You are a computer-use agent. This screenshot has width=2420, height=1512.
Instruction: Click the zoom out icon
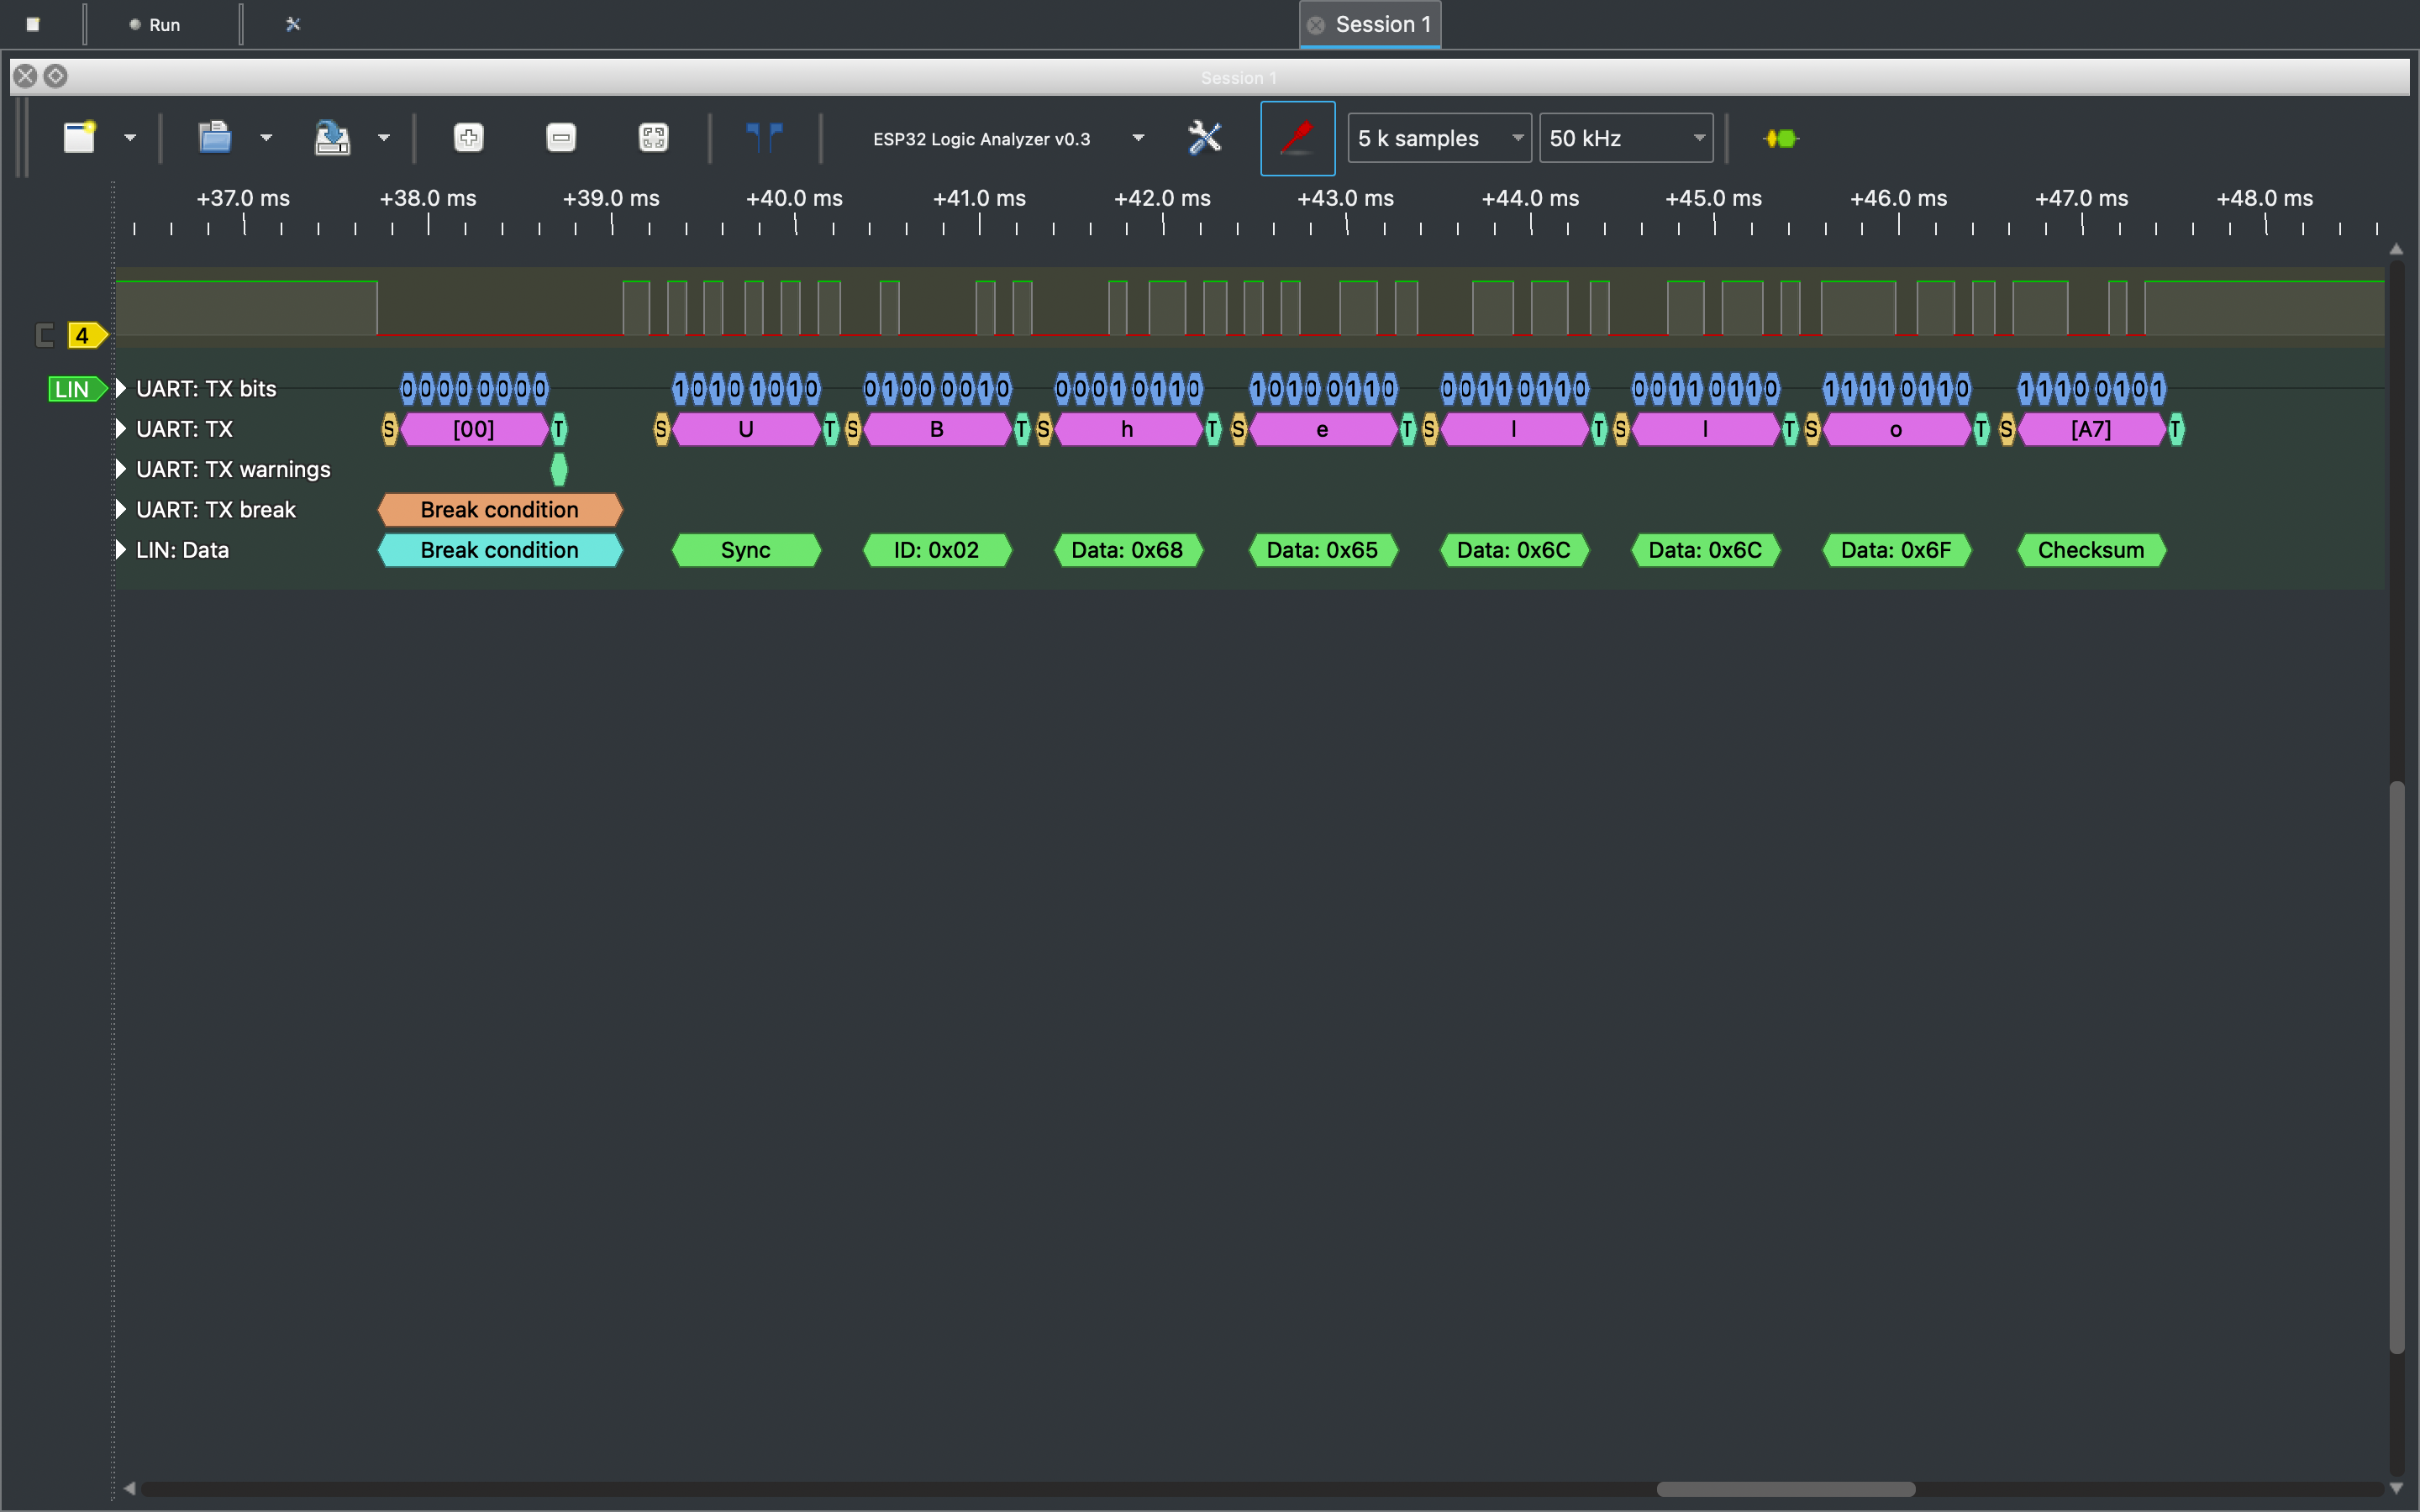click(x=561, y=138)
